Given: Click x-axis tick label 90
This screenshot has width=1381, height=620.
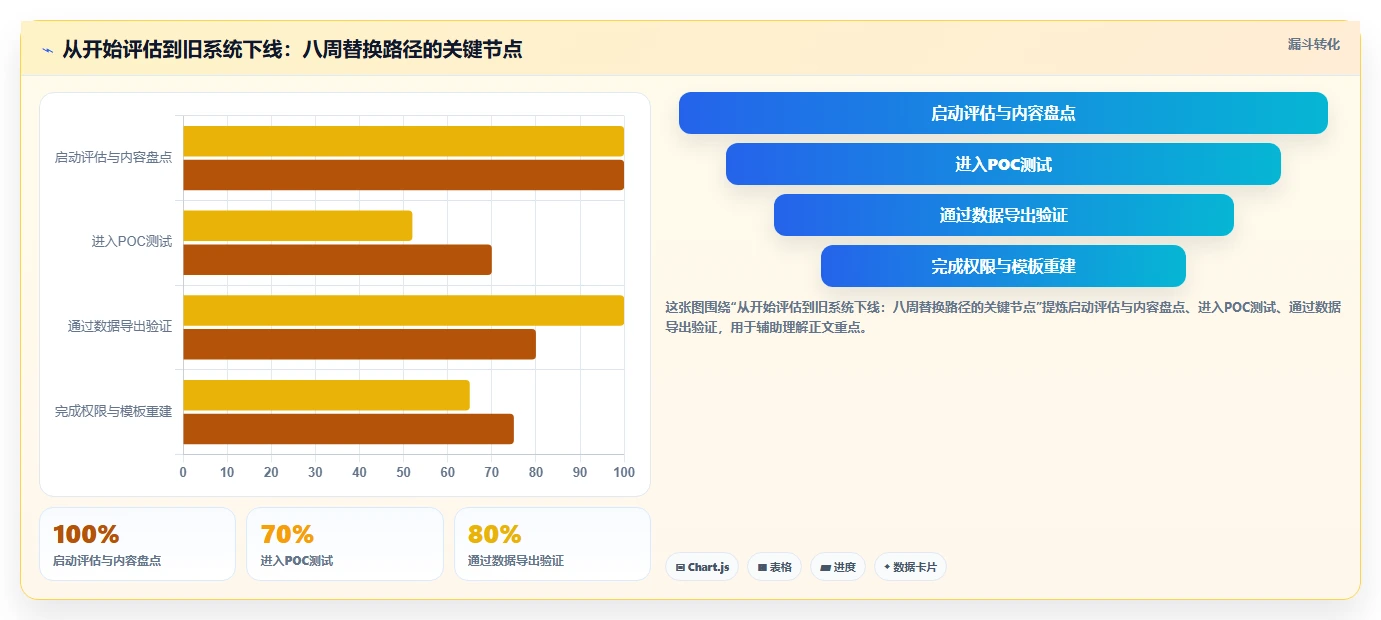Looking at the screenshot, I should tap(580, 472).
